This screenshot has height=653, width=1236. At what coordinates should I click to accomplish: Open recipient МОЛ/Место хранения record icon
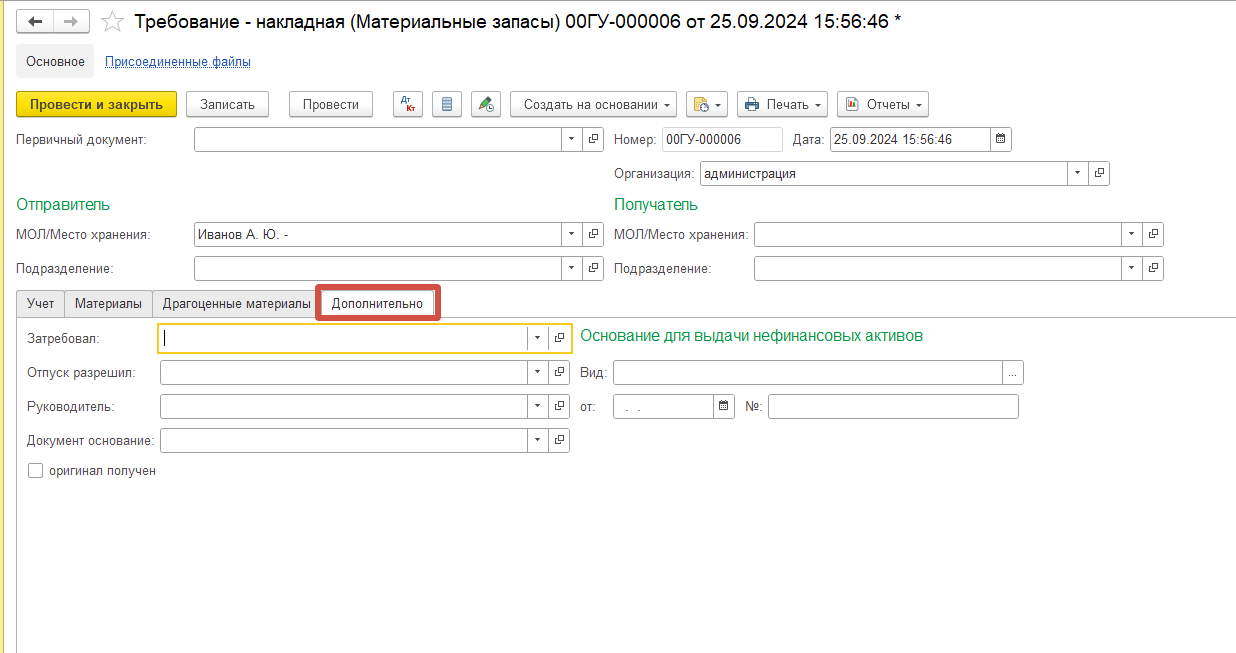click(1153, 235)
